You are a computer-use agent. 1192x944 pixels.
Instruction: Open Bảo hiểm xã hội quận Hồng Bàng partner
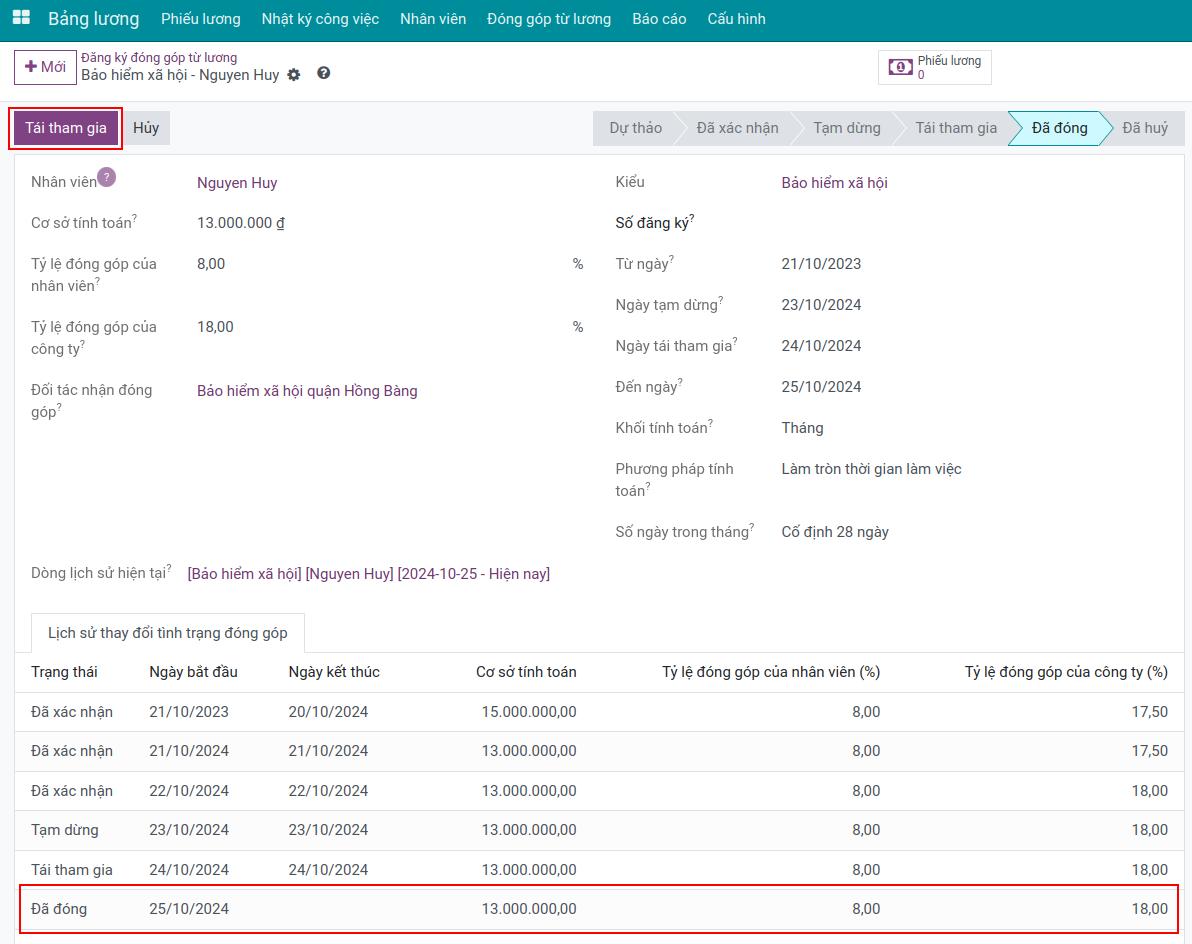(307, 391)
